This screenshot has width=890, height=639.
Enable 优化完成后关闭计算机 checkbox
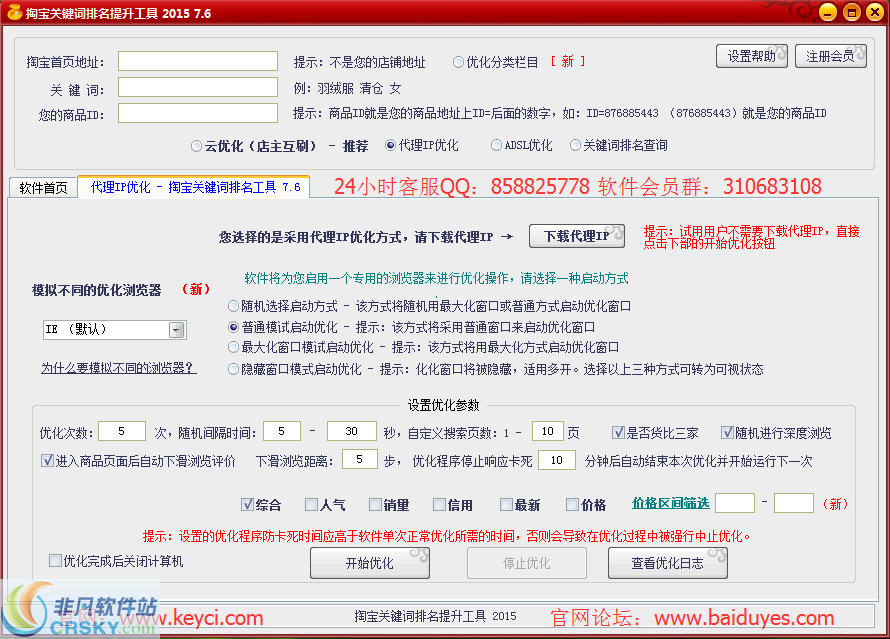pyautogui.click(x=55, y=561)
